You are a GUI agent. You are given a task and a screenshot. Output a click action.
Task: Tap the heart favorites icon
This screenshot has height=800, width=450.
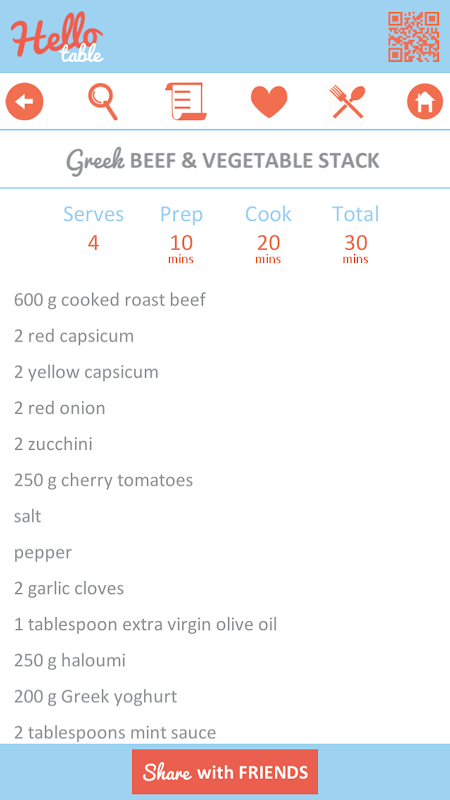click(269, 102)
